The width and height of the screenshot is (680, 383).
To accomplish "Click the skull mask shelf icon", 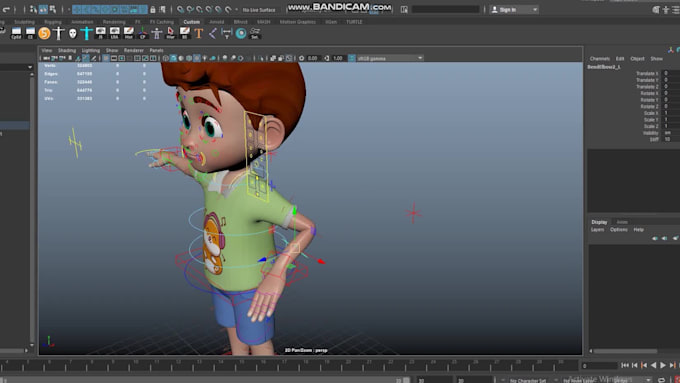I will [x=73, y=33].
